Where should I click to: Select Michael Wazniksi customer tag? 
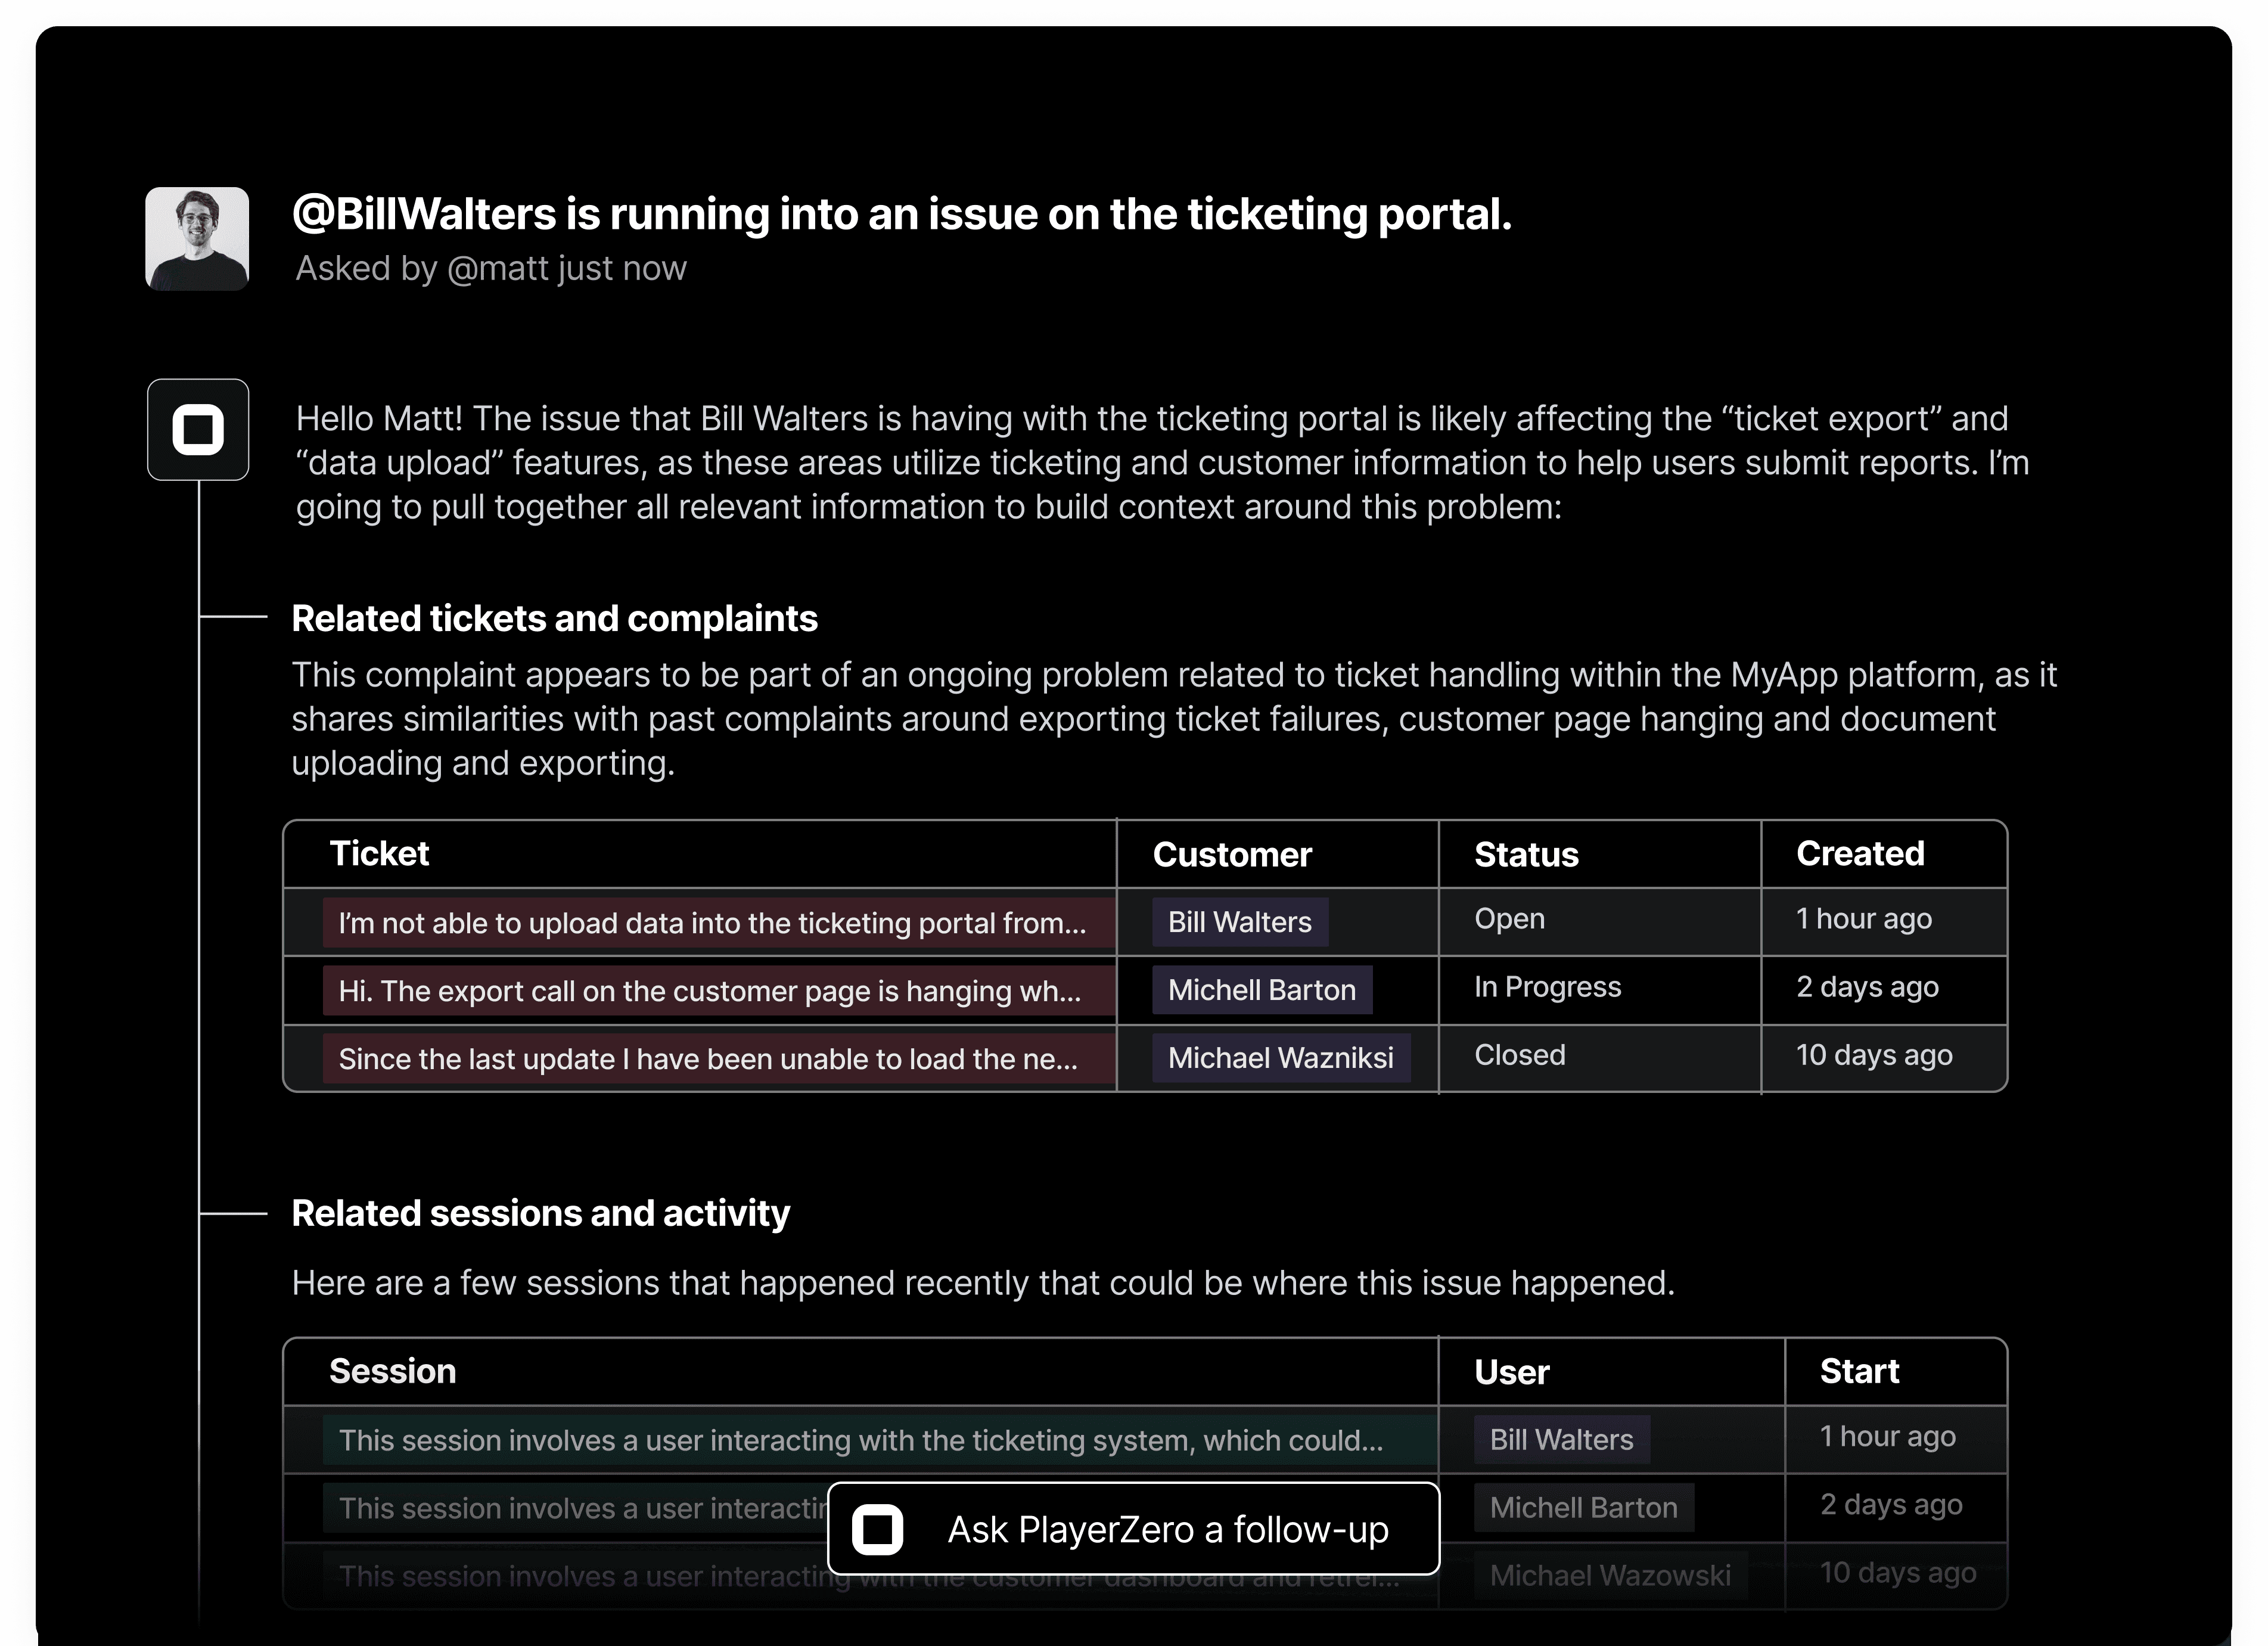point(1280,1058)
